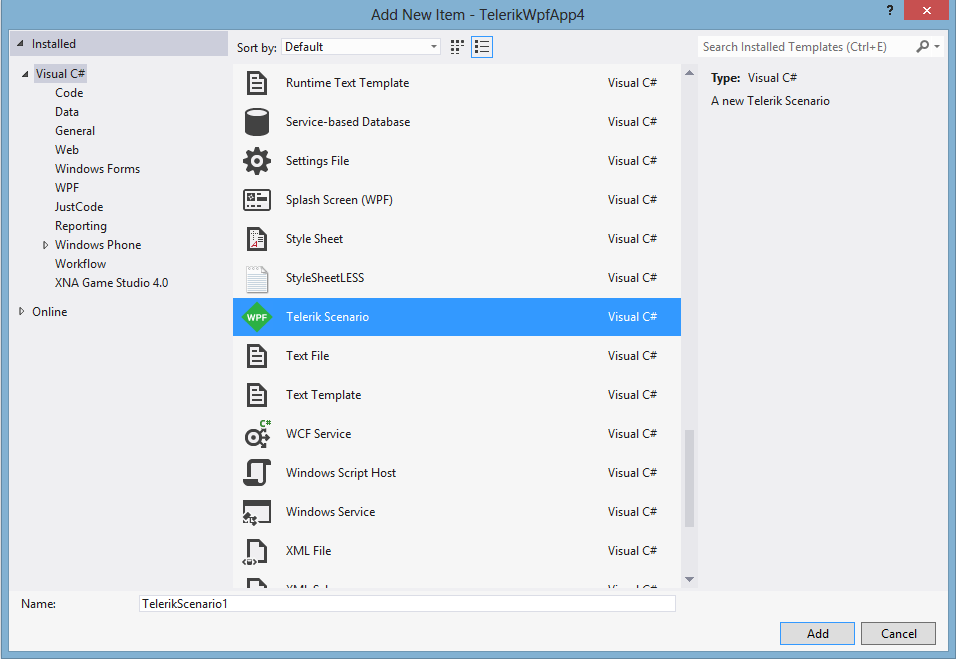956x659 pixels.
Task: Close the Add New Item dialog
Action: 926,10
